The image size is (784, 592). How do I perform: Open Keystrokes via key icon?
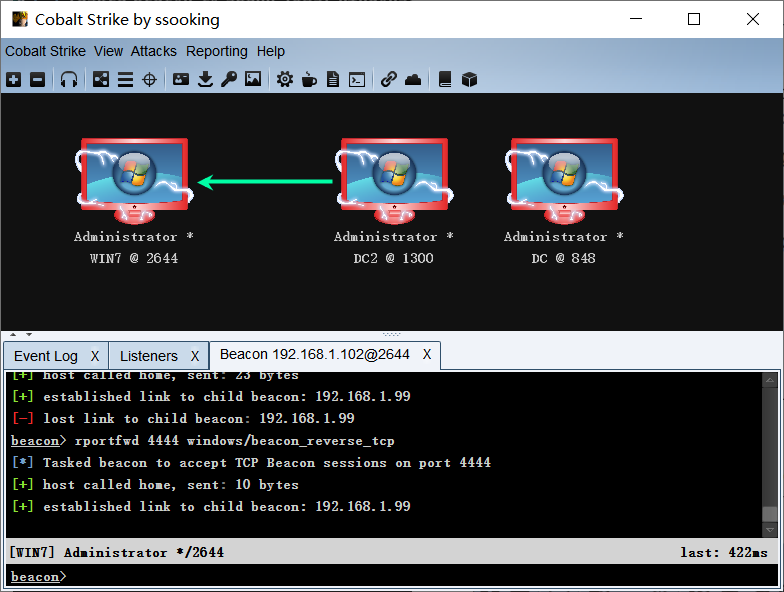tap(229, 79)
